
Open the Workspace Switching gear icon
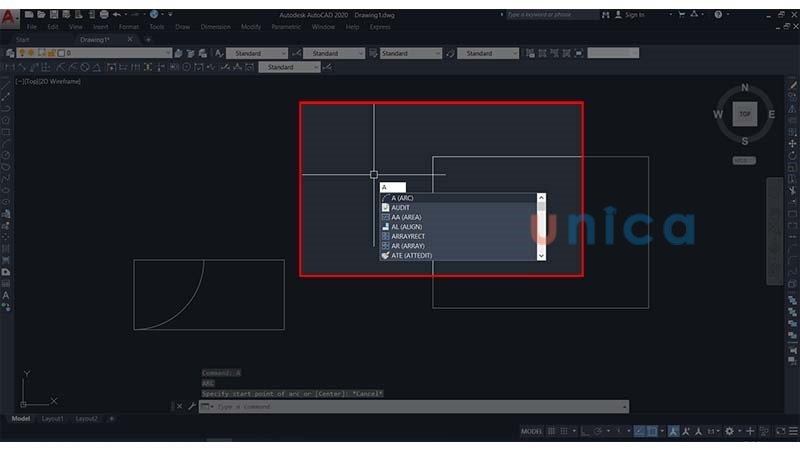[729, 431]
